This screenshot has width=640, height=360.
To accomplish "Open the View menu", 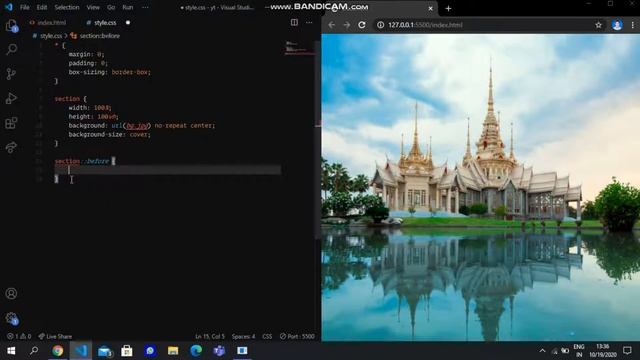I will point(93,7).
